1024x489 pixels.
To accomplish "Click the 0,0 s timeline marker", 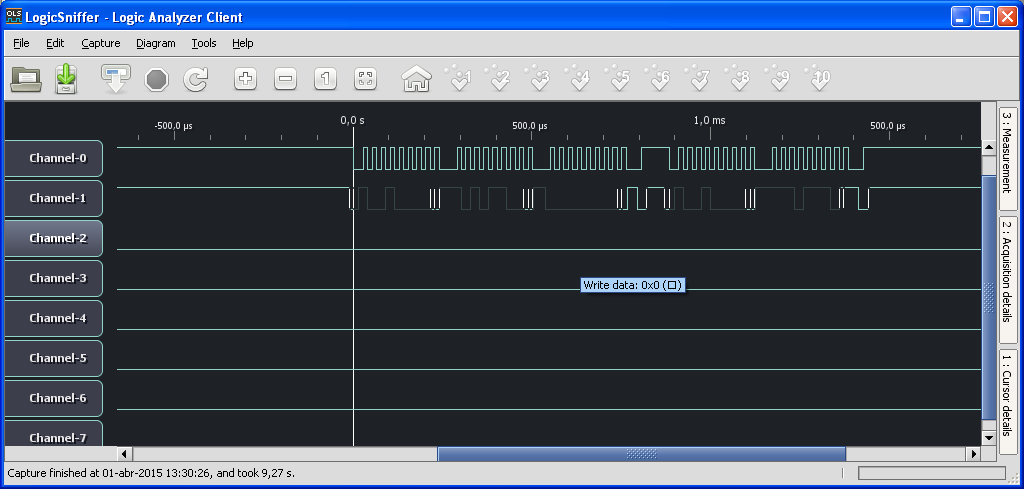I will click(353, 121).
